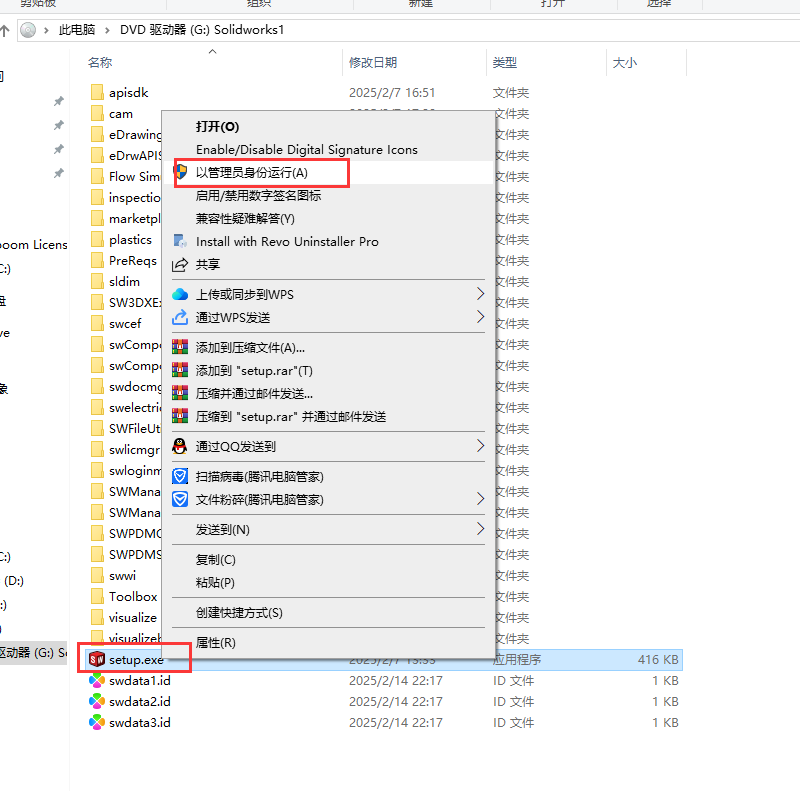Expand the 文件粉碎 submenu arrow
This screenshot has height=791, width=800.
[x=480, y=499]
